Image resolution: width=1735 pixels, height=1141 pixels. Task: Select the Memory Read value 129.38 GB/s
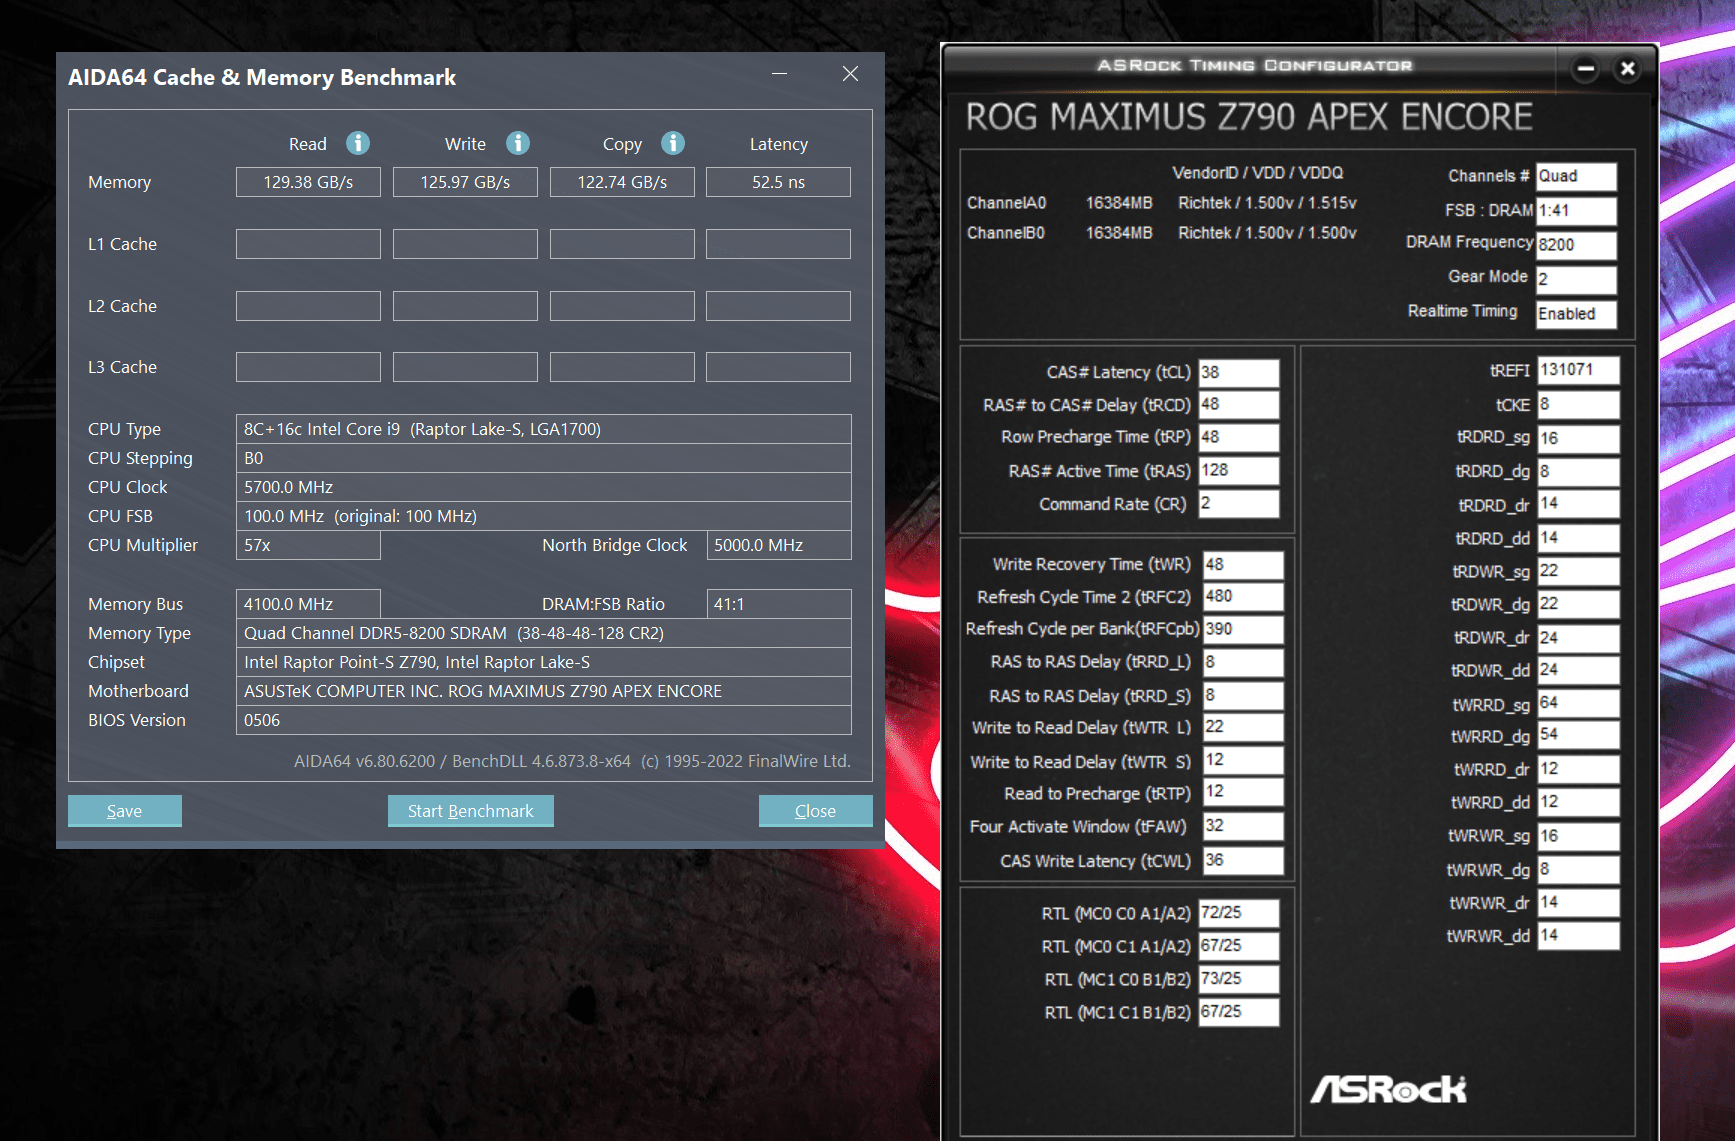click(308, 182)
